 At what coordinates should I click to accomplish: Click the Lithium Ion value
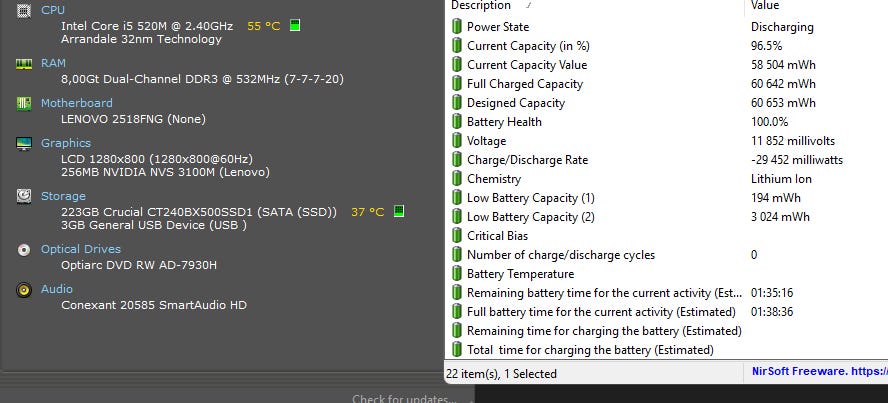781,179
